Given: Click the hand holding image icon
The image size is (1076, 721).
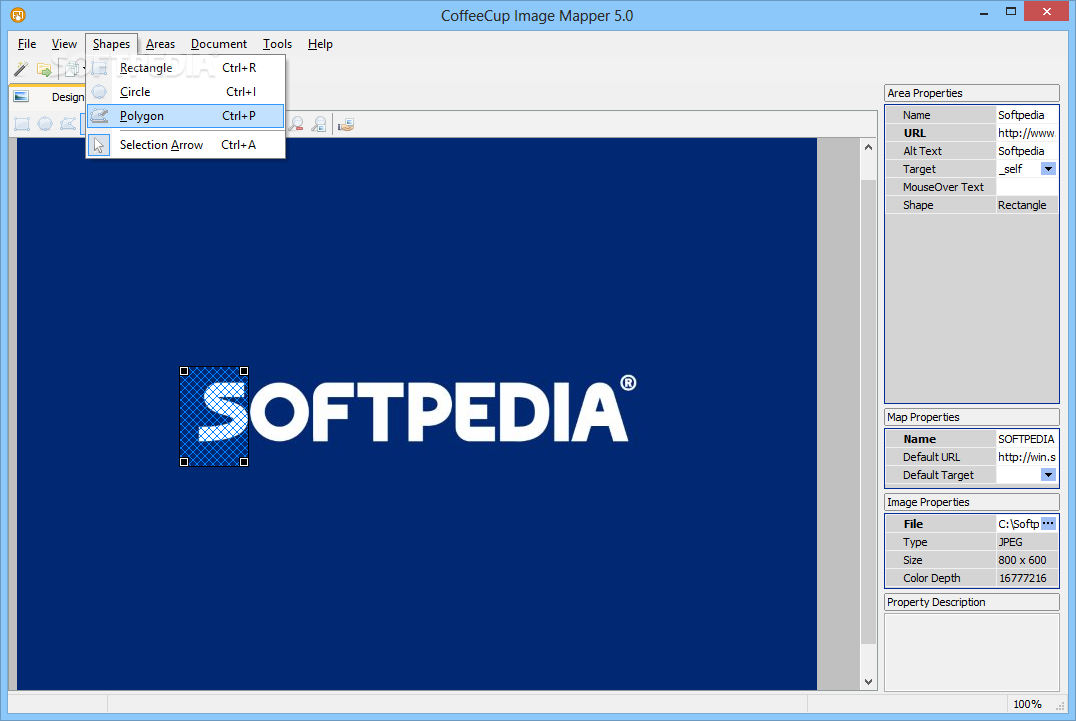Looking at the screenshot, I should tap(346, 124).
